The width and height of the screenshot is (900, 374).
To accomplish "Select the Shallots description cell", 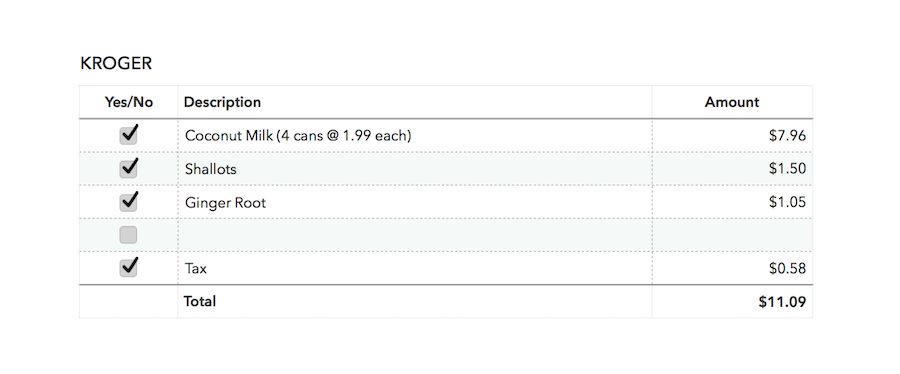I will click(415, 169).
